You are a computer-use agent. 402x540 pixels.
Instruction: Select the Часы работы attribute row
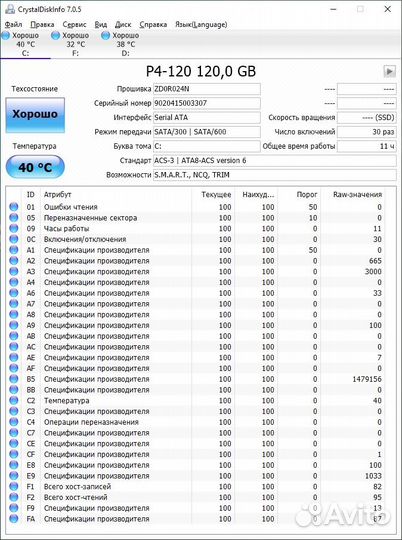[196, 228]
